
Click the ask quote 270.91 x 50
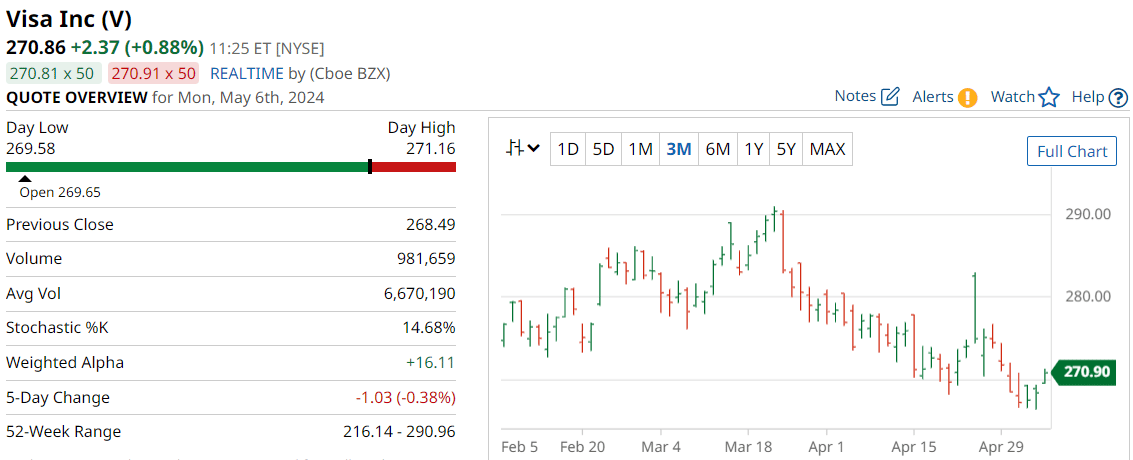[x=153, y=73]
